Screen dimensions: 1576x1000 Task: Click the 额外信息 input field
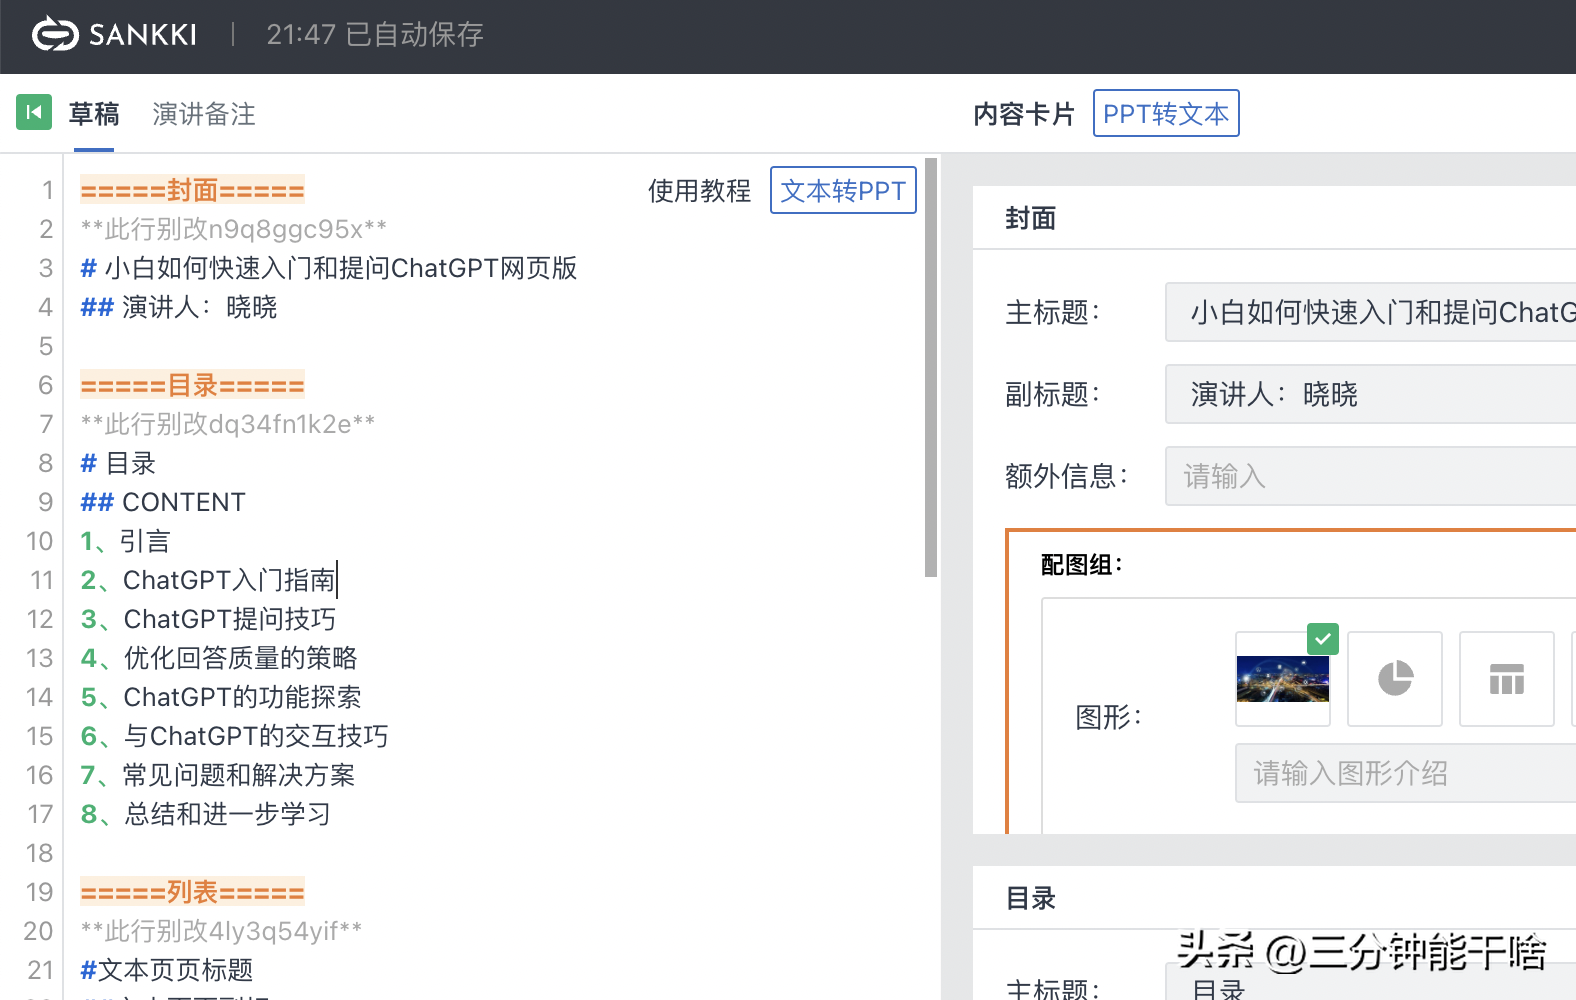tap(1370, 476)
